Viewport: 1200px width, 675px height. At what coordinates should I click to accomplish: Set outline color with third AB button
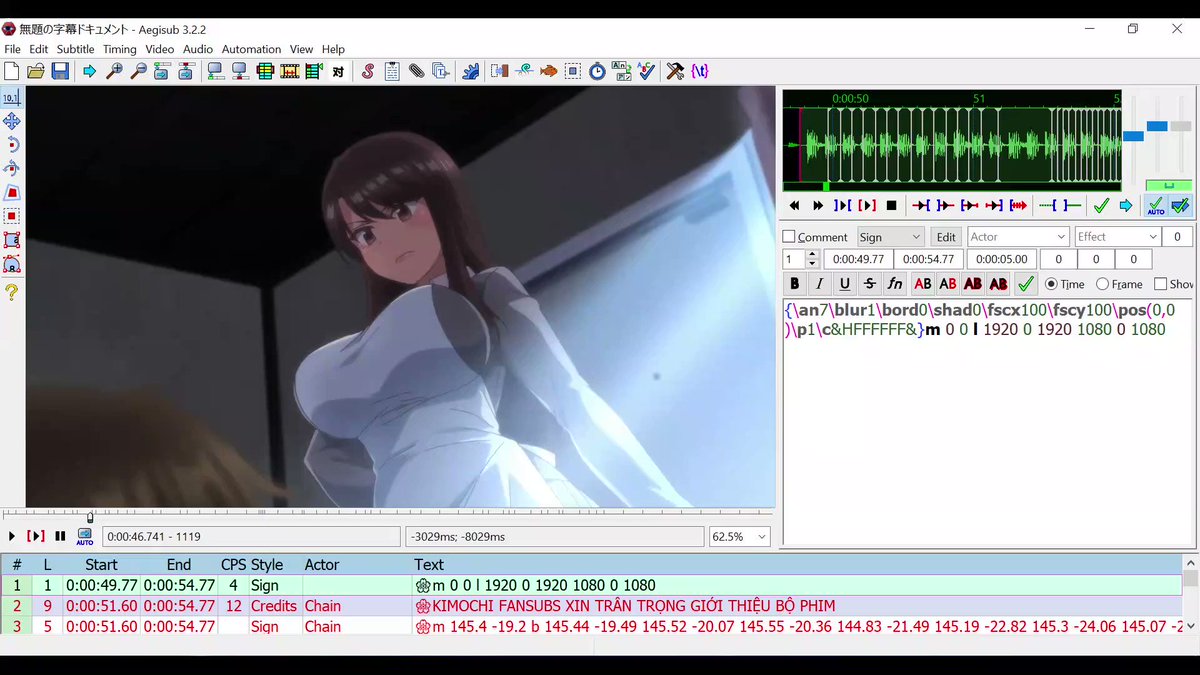click(x=973, y=284)
